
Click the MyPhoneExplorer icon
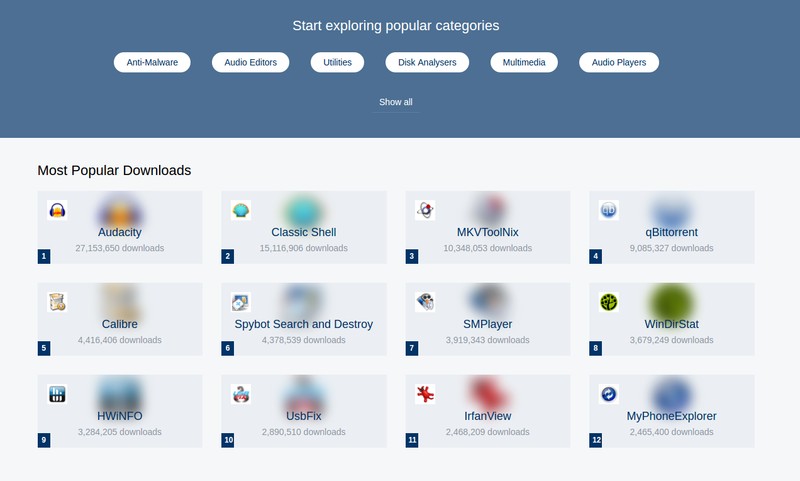(x=609, y=394)
